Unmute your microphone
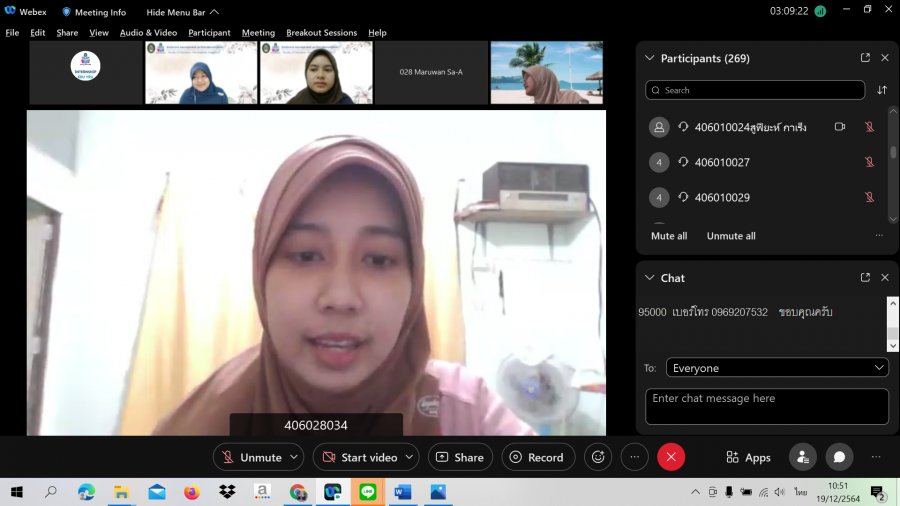Image resolution: width=900 pixels, height=506 pixels. click(x=251, y=457)
